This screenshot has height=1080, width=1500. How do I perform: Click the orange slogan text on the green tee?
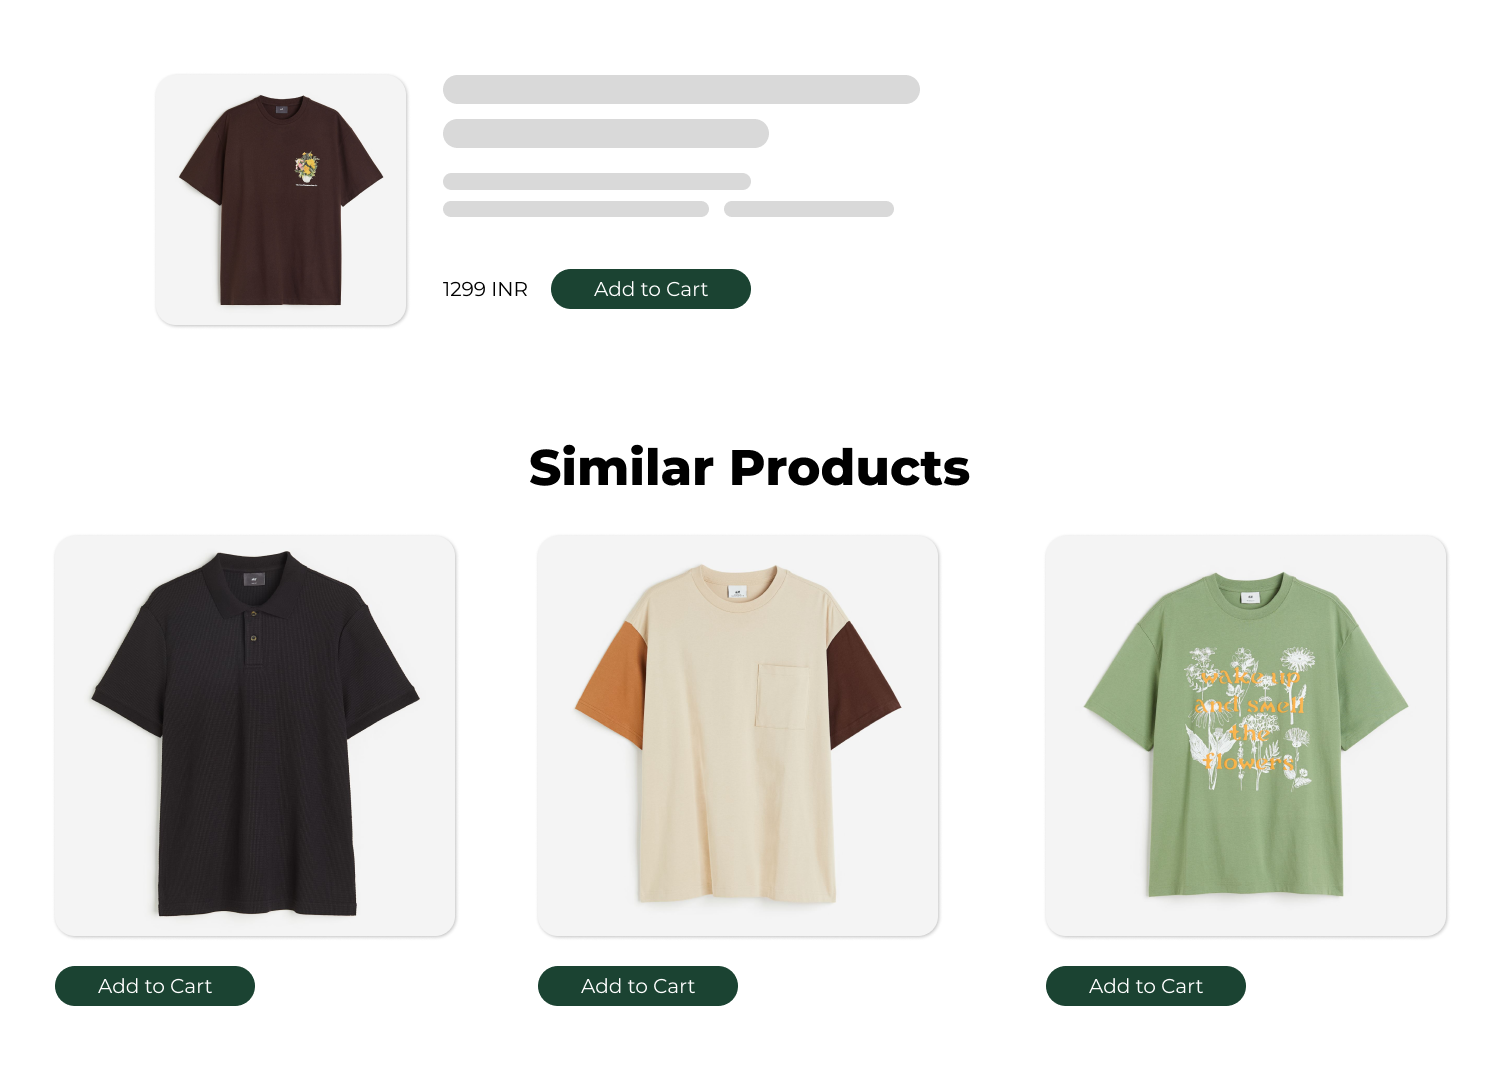[1250, 719]
